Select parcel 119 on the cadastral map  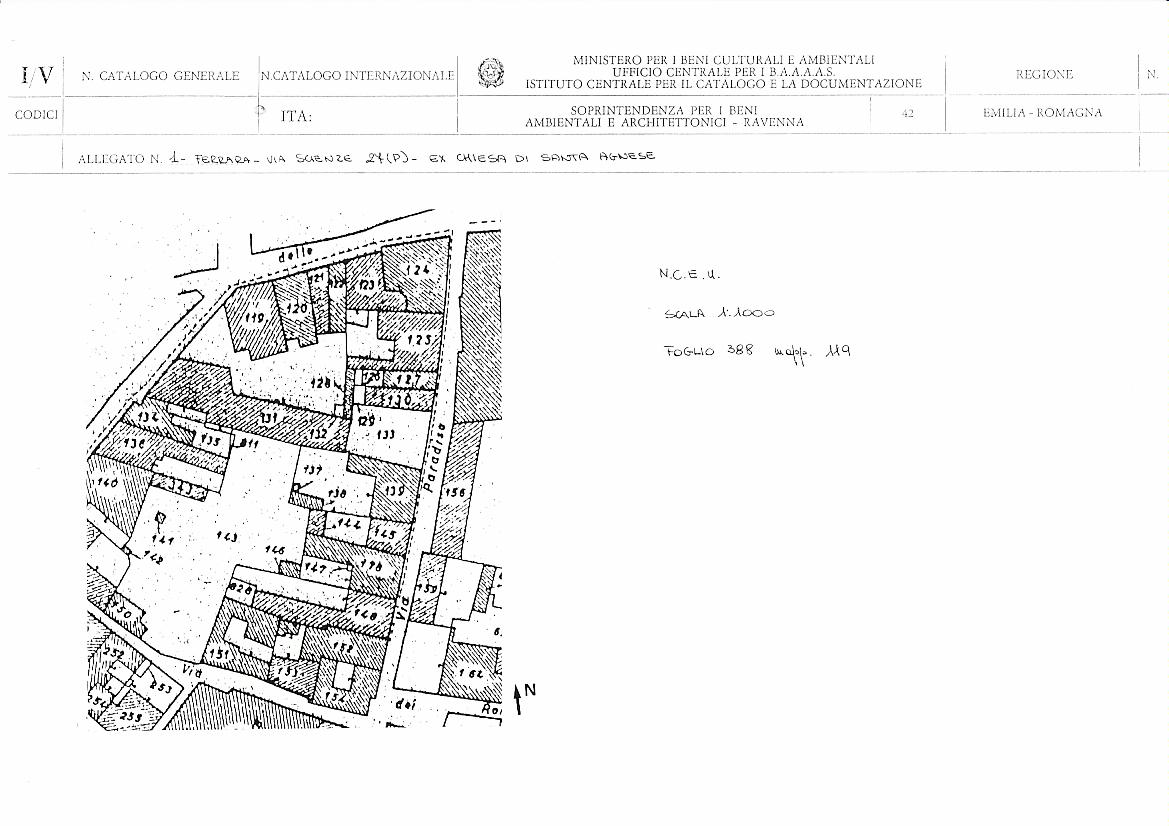tap(252, 319)
